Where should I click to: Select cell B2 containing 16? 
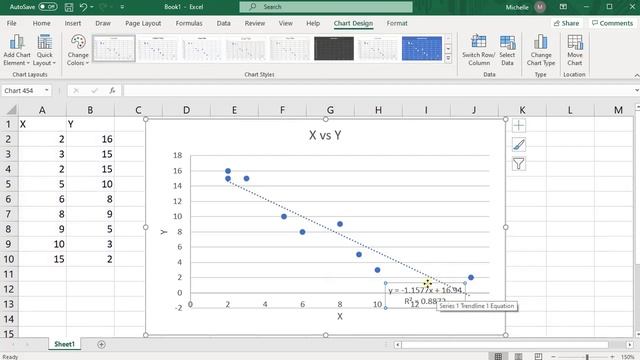(90, 139)
